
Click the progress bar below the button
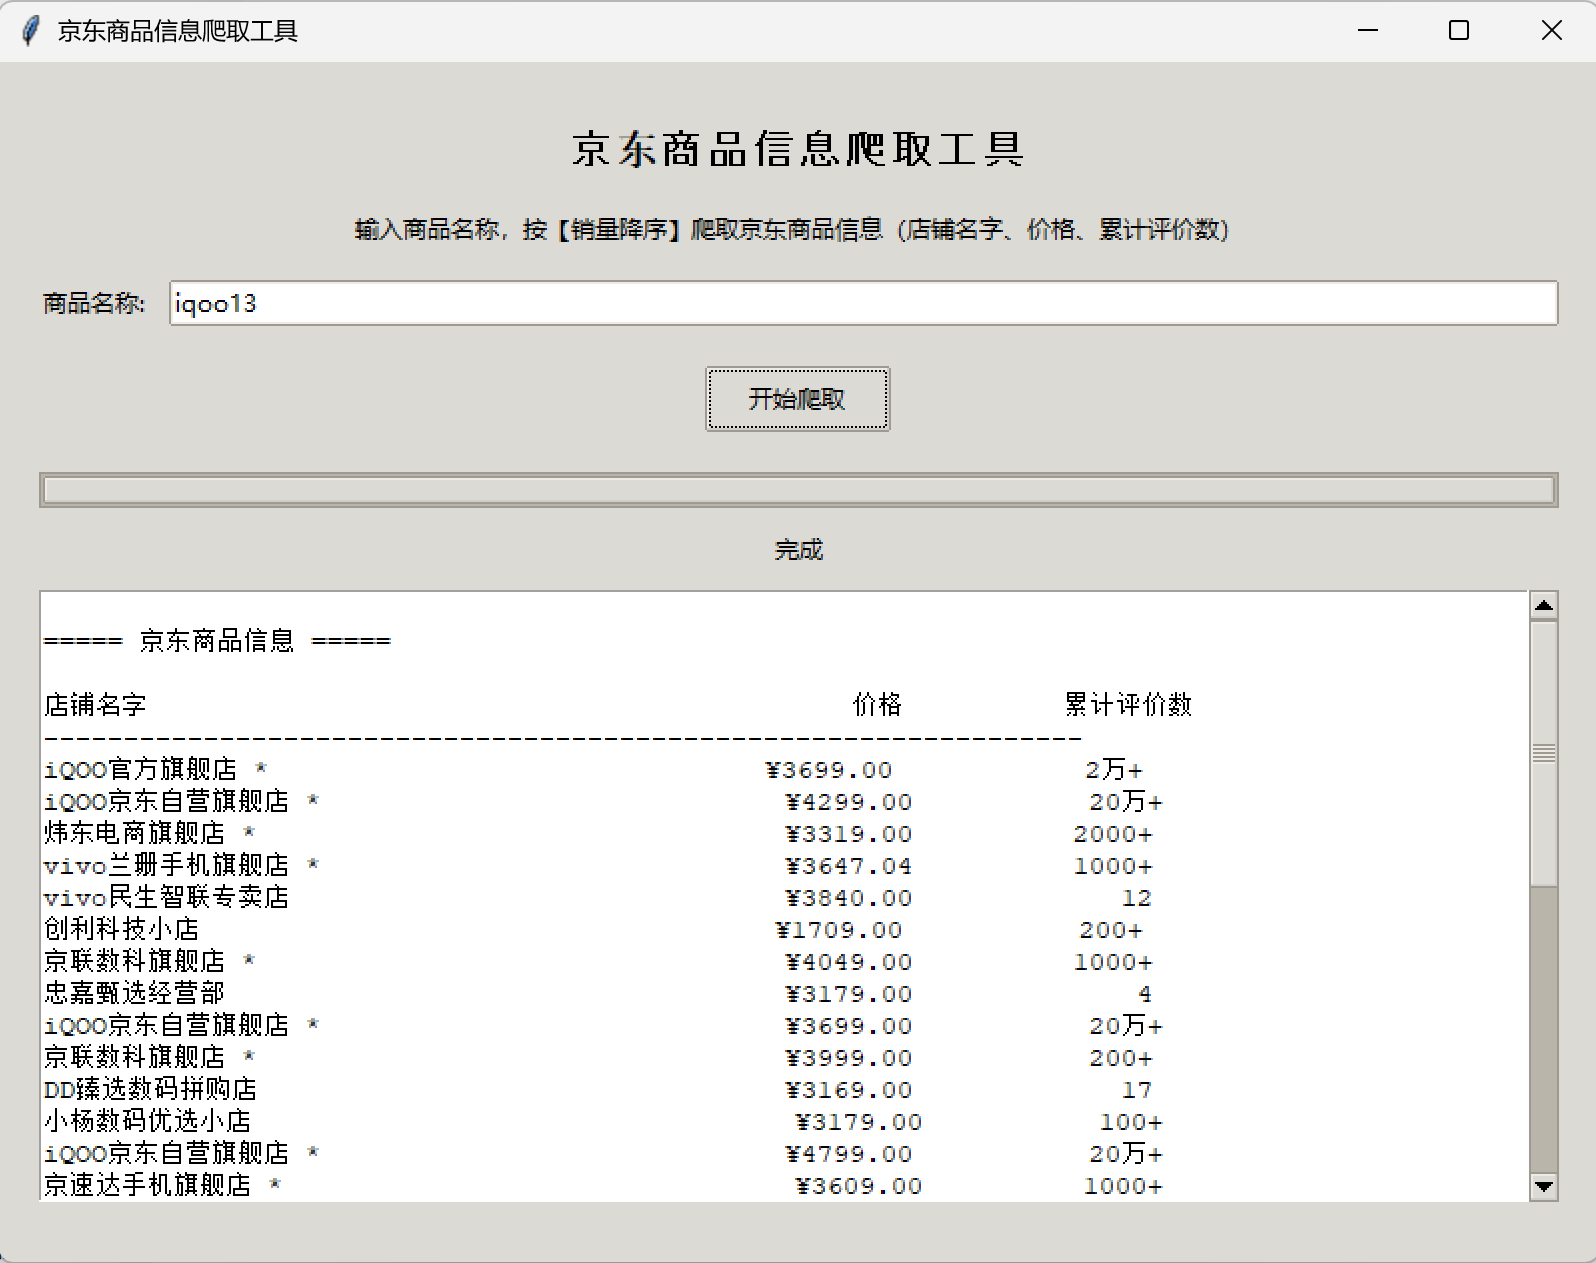point(798,490)
